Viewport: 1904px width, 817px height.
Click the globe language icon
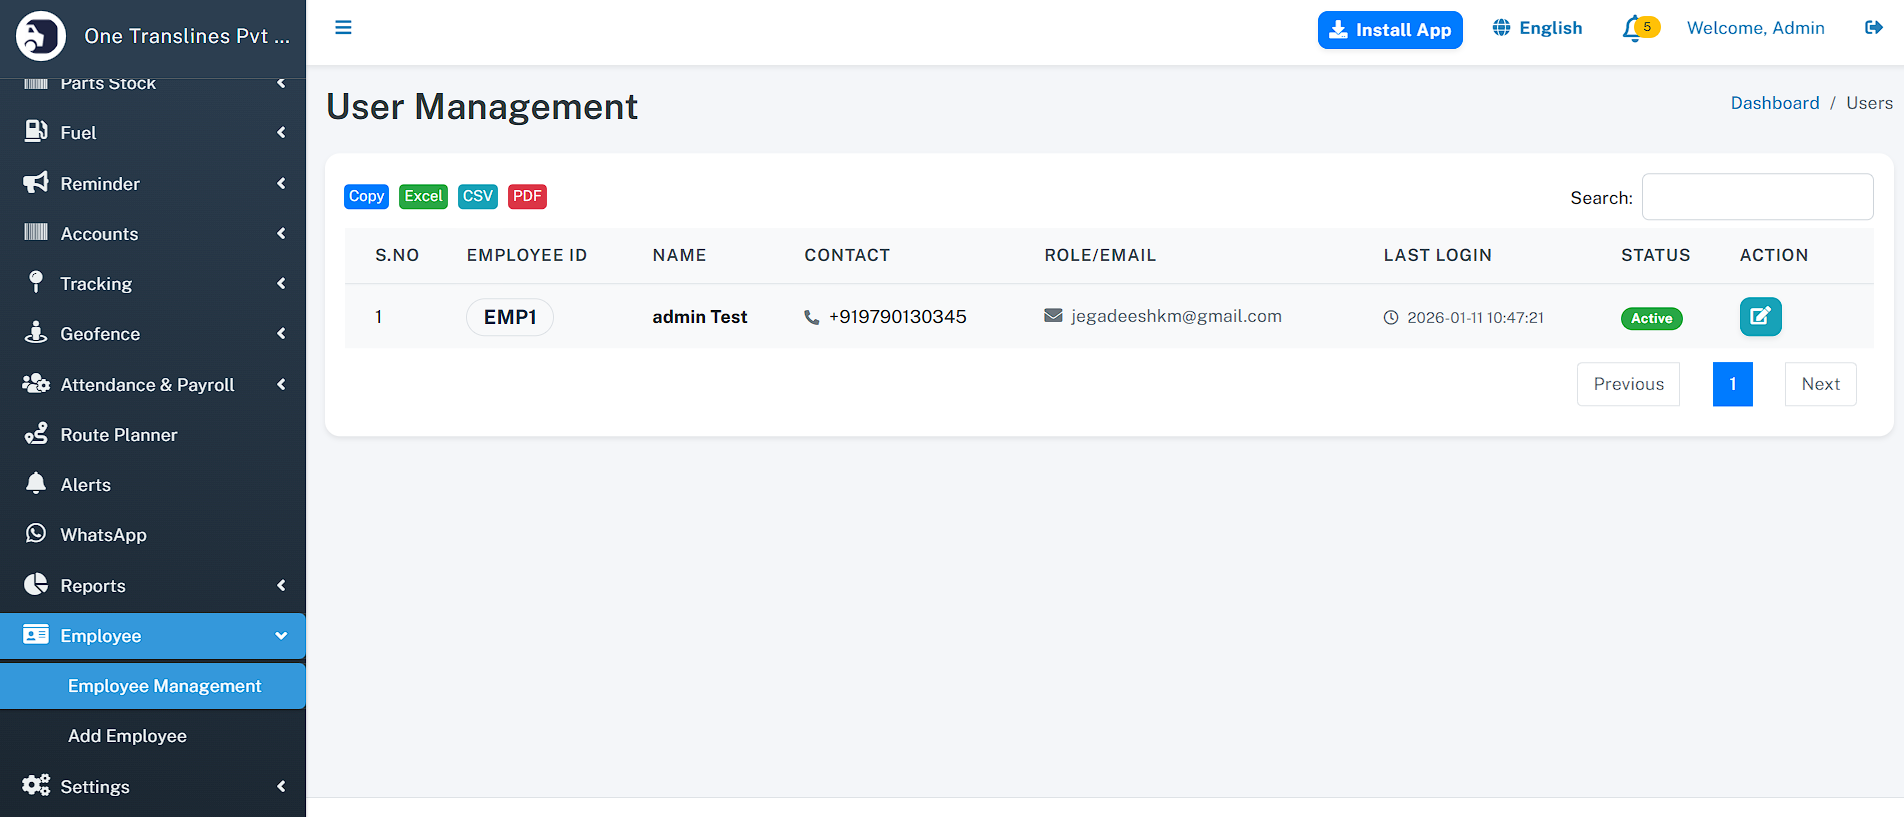(1501, 28)
